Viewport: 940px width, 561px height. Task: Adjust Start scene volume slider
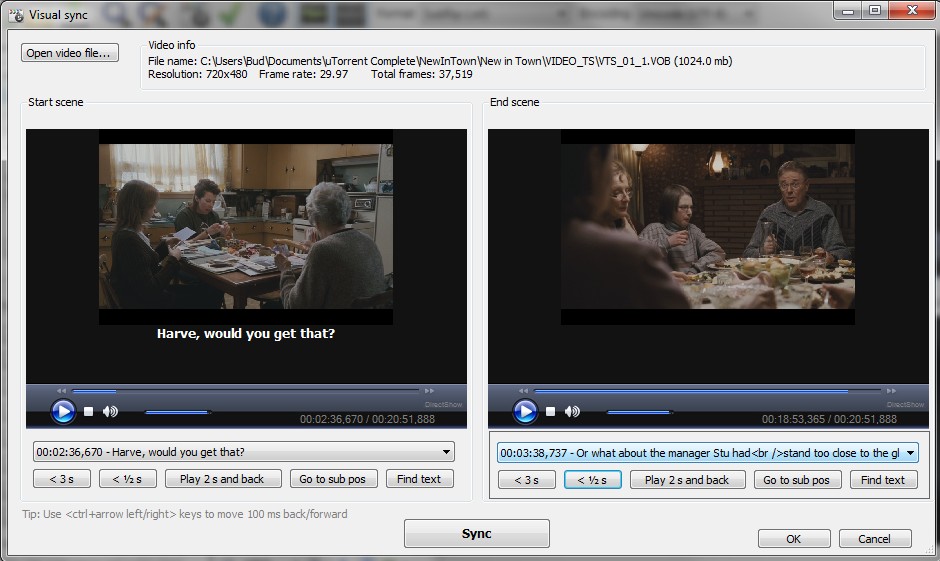coord(177,412)
